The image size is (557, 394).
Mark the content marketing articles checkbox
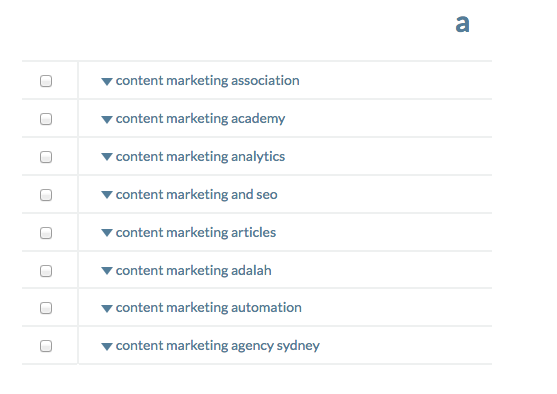point(46,233)
